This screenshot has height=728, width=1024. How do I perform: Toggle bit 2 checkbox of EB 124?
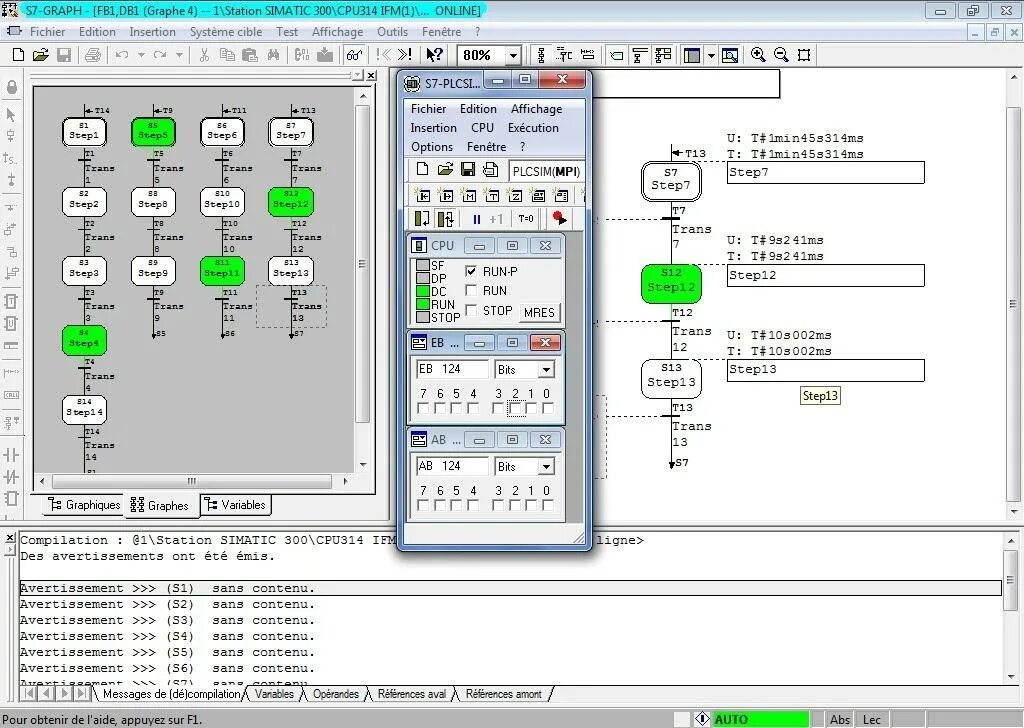click(515, 408)
